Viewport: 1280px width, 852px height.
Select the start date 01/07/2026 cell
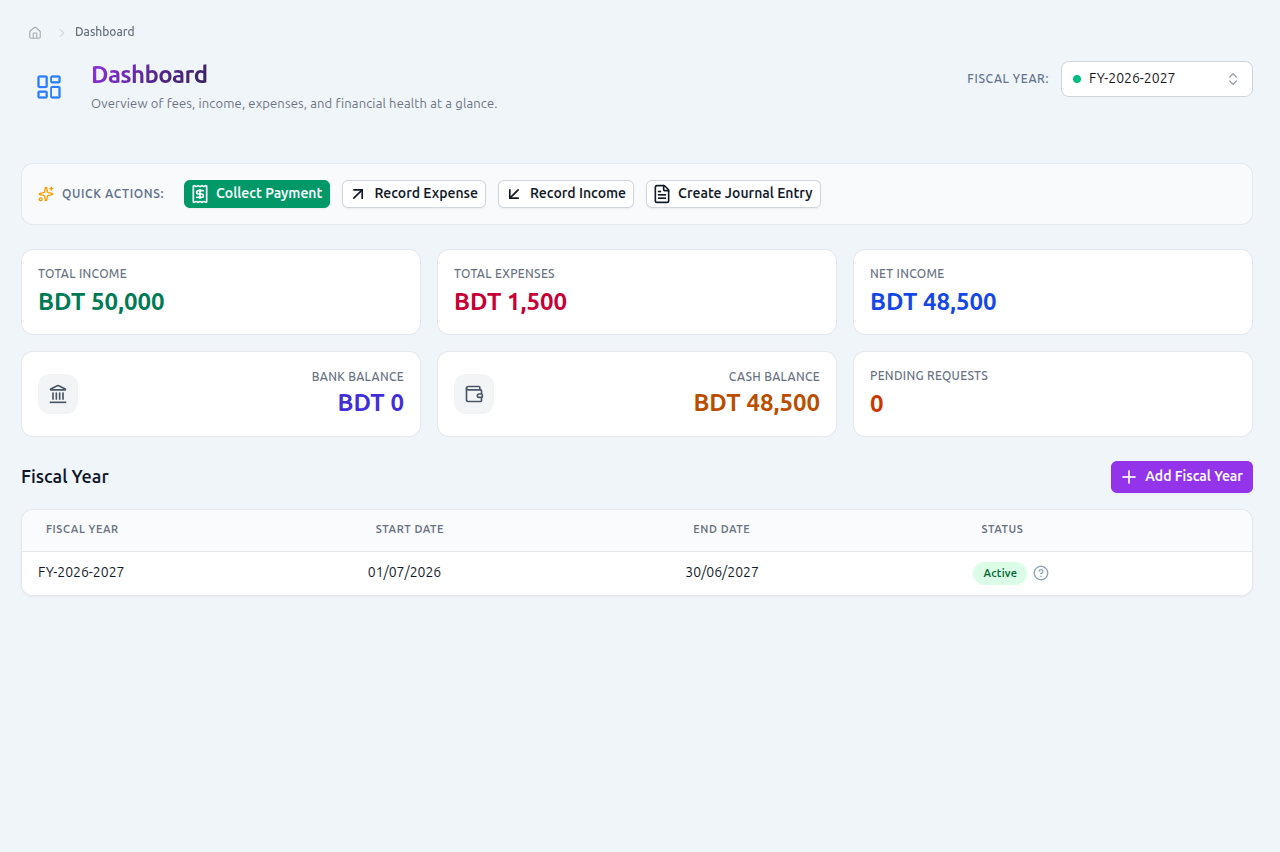pyautogui.click(x=404, y=573)
